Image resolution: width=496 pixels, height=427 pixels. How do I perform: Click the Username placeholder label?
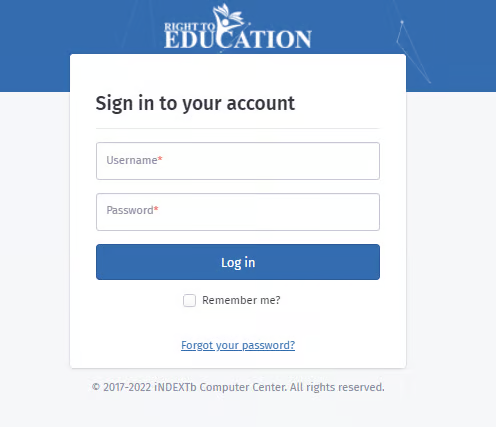tap(132, 160)
